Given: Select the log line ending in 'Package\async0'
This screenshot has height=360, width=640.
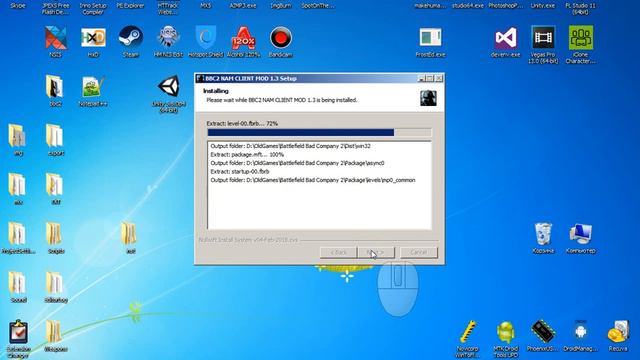Looking at the screenshot, I should coord(297,163).
